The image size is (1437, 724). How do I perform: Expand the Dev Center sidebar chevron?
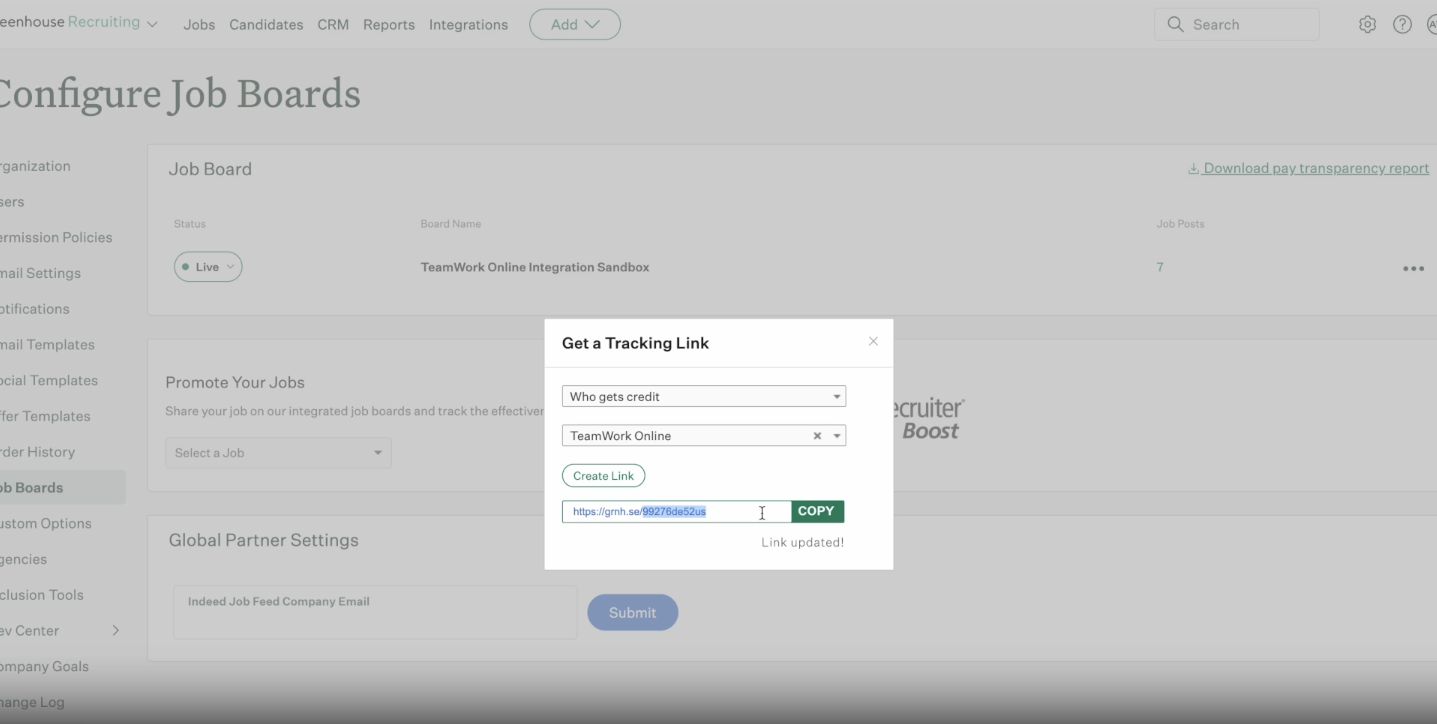coord(115,630)
